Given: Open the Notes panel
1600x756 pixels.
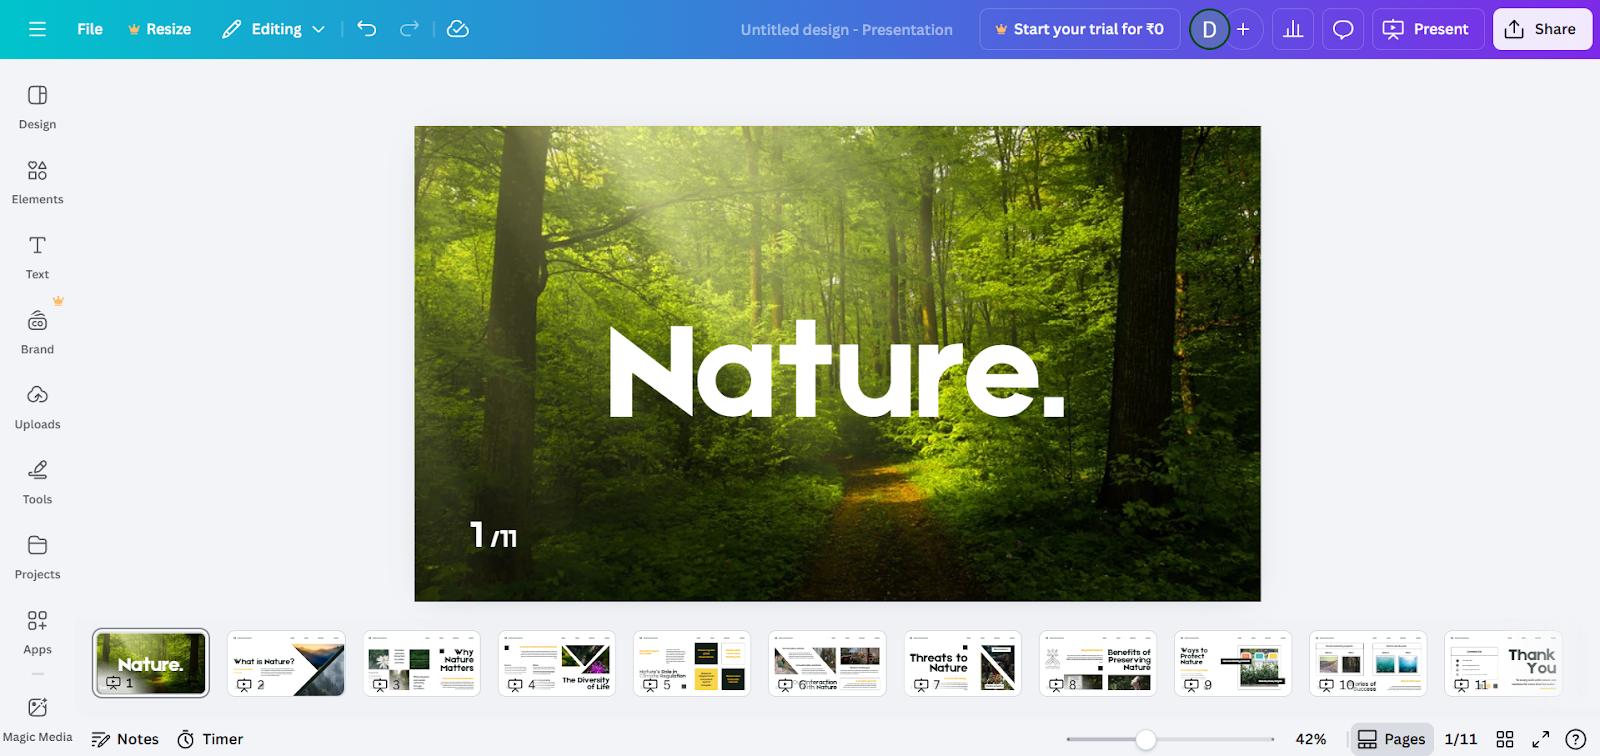Looking at the screenshot, I should (x=125, y=739).
